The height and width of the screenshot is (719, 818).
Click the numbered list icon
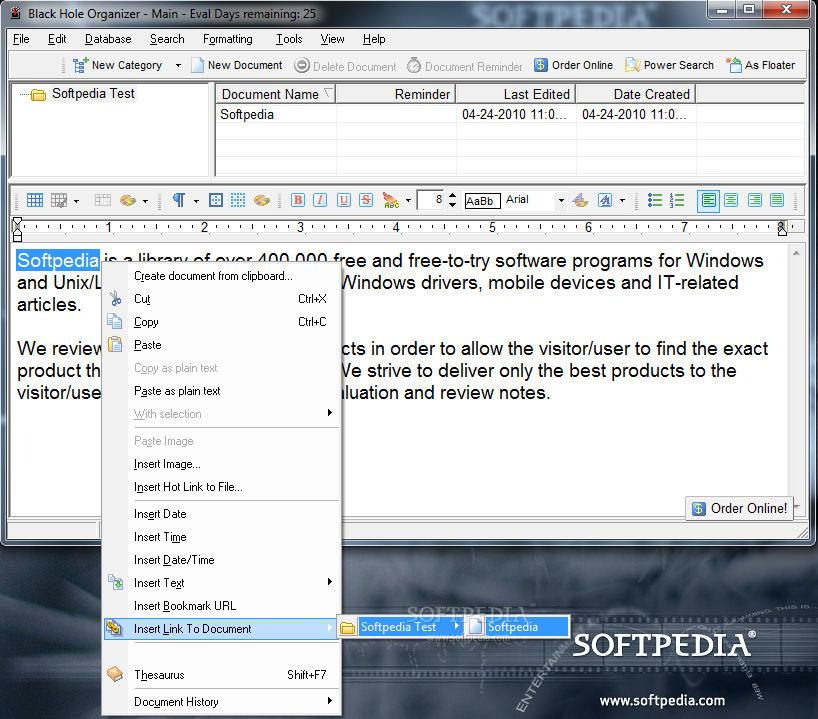click(x=677, y=200)
